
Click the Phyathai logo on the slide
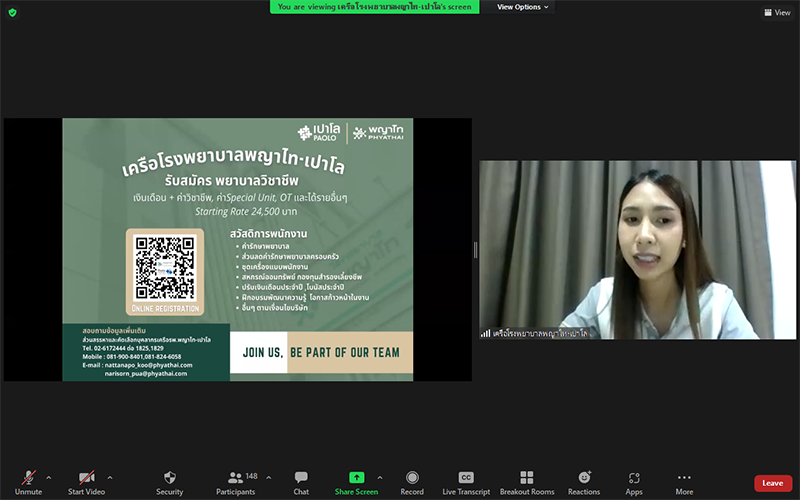tap(378, 133)
